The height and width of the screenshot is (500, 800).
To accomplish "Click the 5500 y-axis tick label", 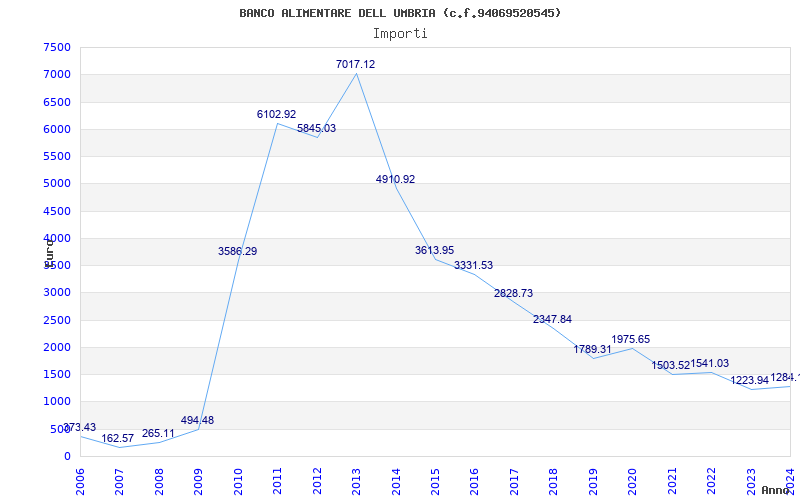I will (x=57, y=156).
